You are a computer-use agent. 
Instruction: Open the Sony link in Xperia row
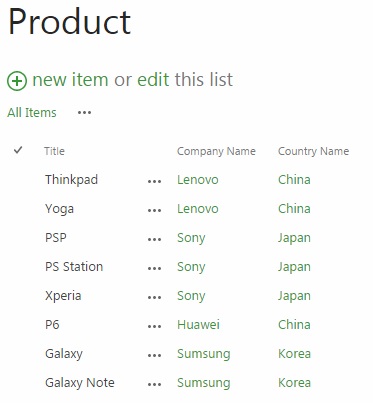[x=191, y=296]
